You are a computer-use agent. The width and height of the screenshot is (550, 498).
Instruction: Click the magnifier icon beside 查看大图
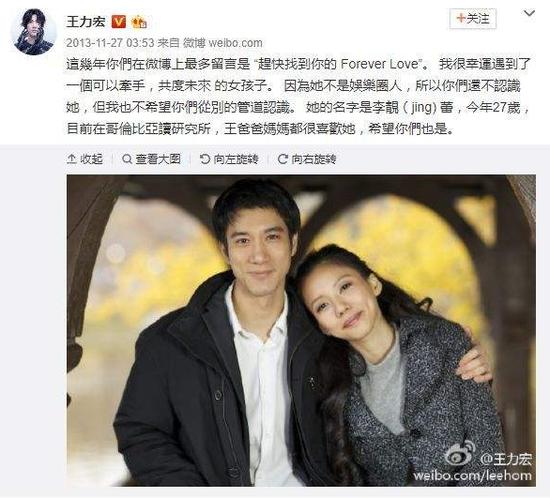[x=127, y=159]
